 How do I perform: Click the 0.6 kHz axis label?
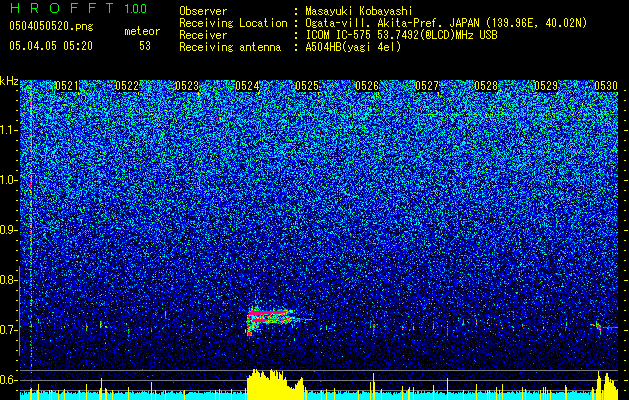pos(8,380)
